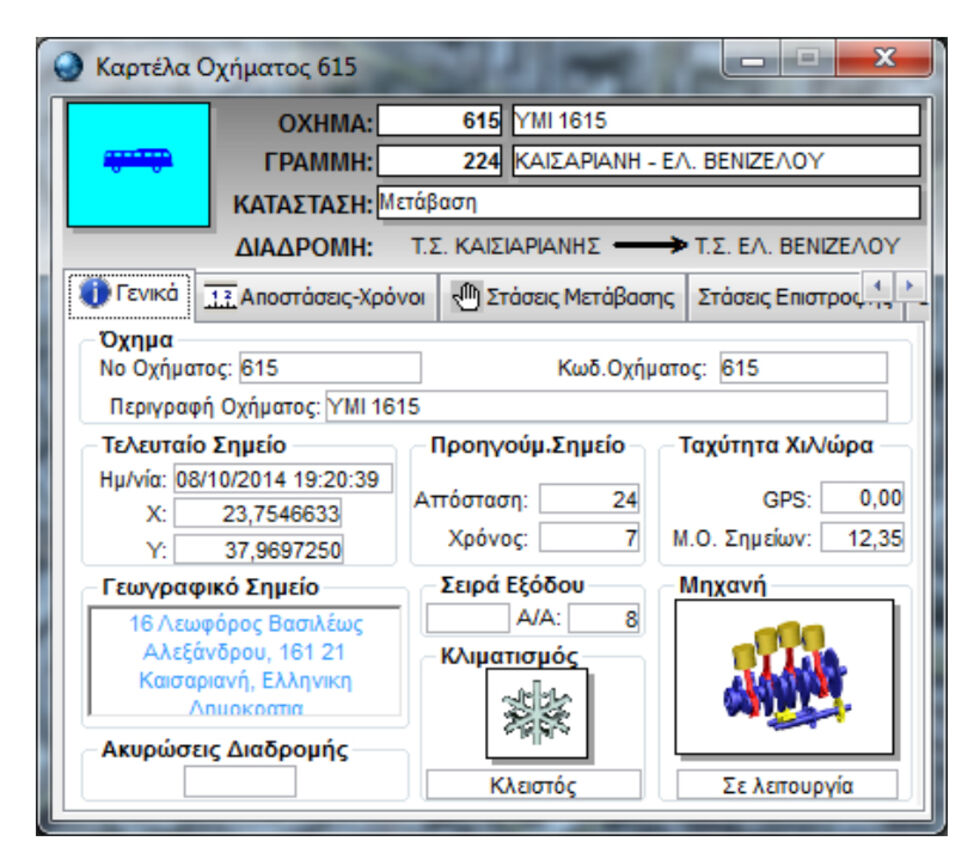The height and width of the screenshot is (866, 980).
Task: Click the Χρόνος field showing 7
Action: point(589,537)
